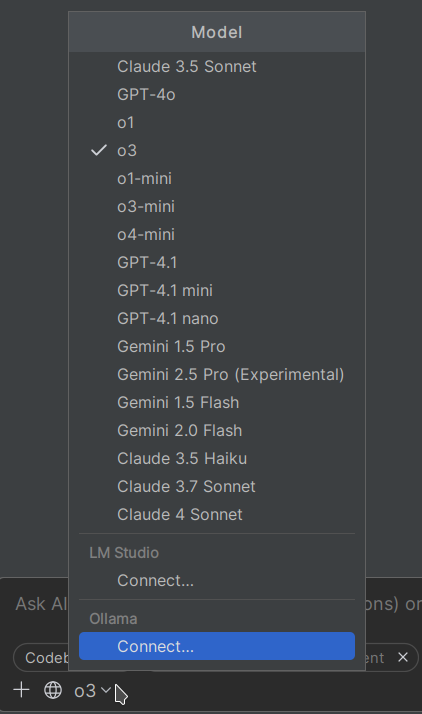Choose Gemini 2.0 Flash model
Viewport: 422px width, 714px height.
click(217, 430)
